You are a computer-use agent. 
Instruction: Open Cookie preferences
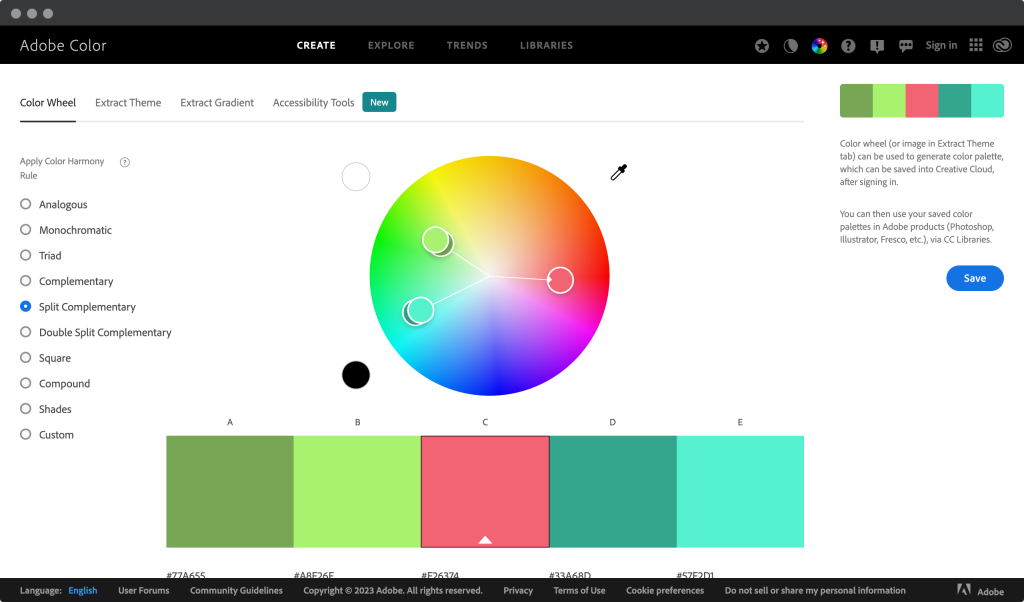[x=666, y=590]
